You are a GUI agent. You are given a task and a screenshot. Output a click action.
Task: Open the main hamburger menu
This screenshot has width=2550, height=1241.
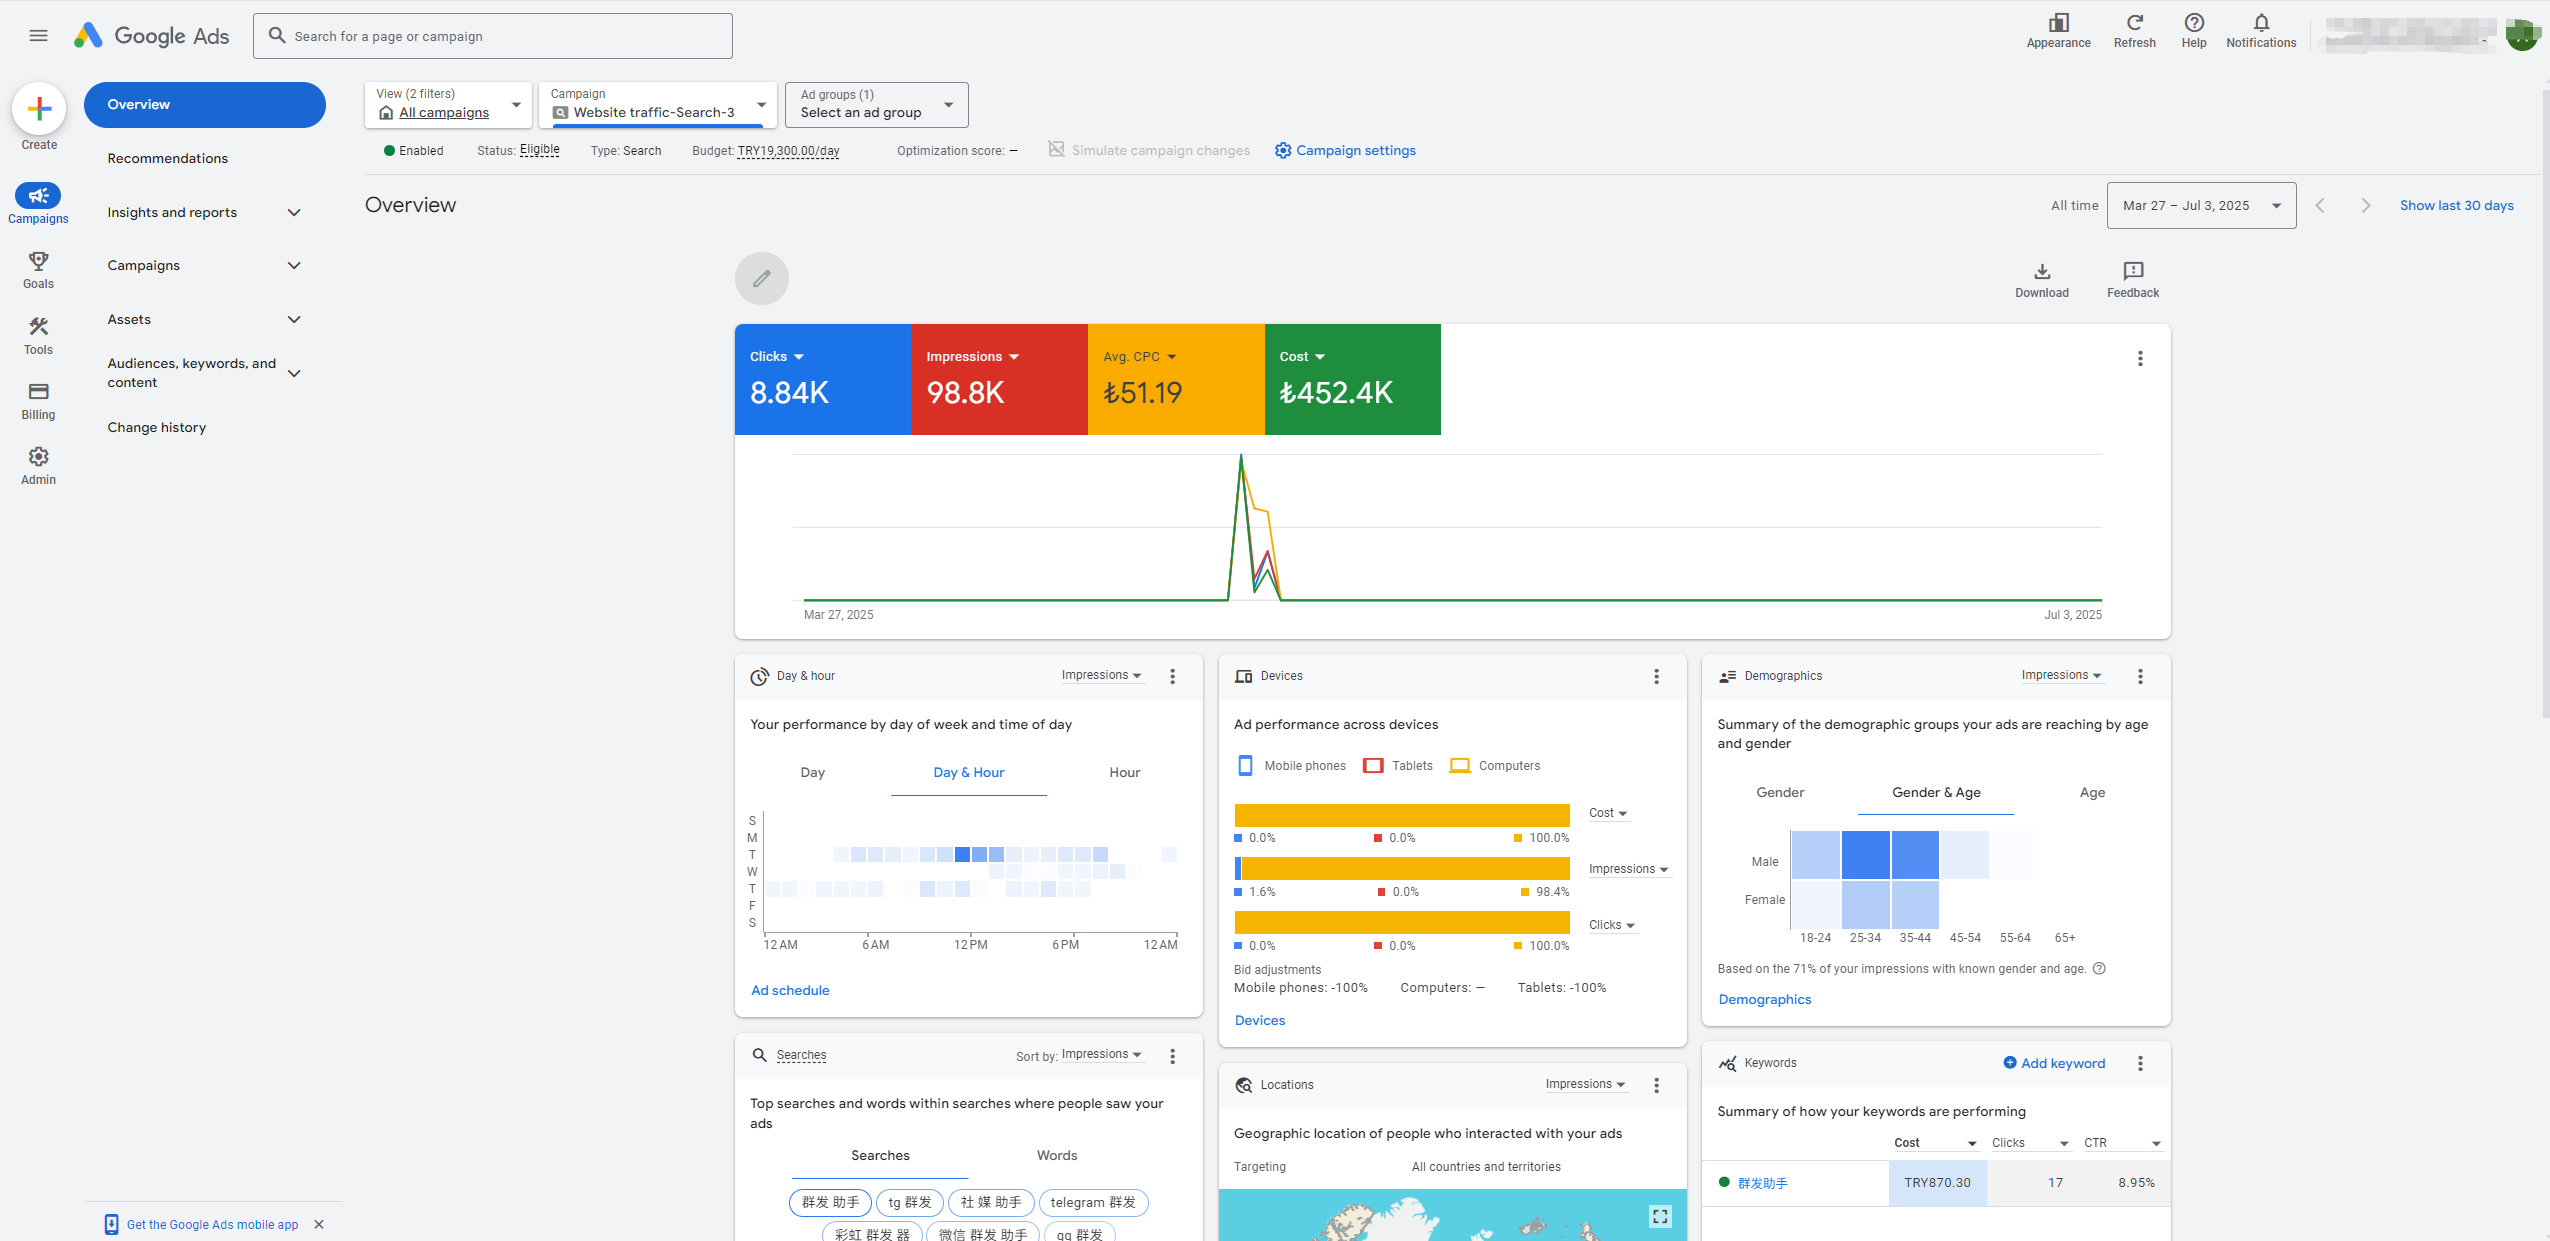(38, 36)
